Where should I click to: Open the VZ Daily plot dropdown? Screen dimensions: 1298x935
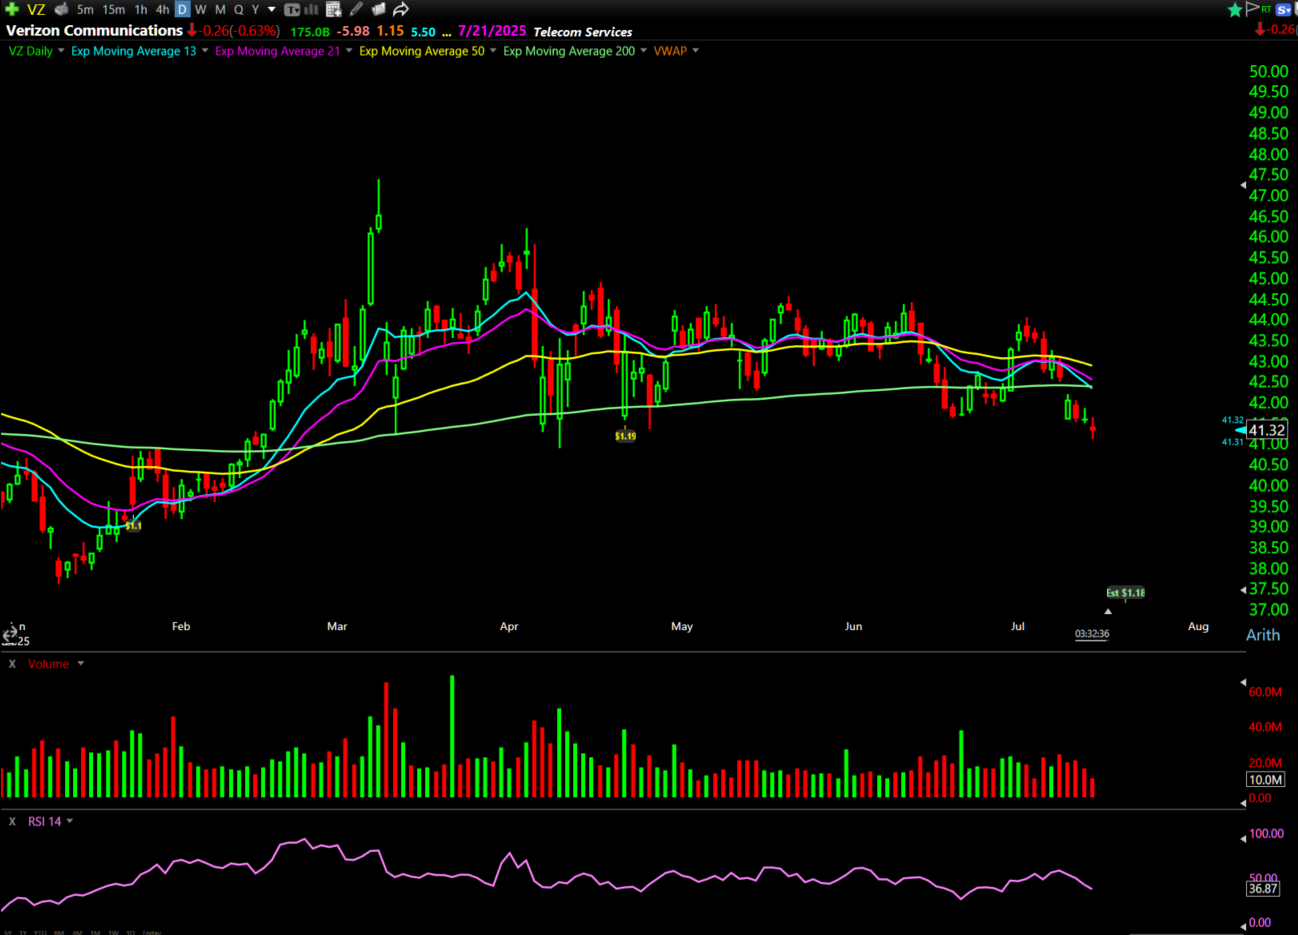[x=61, y=51]
